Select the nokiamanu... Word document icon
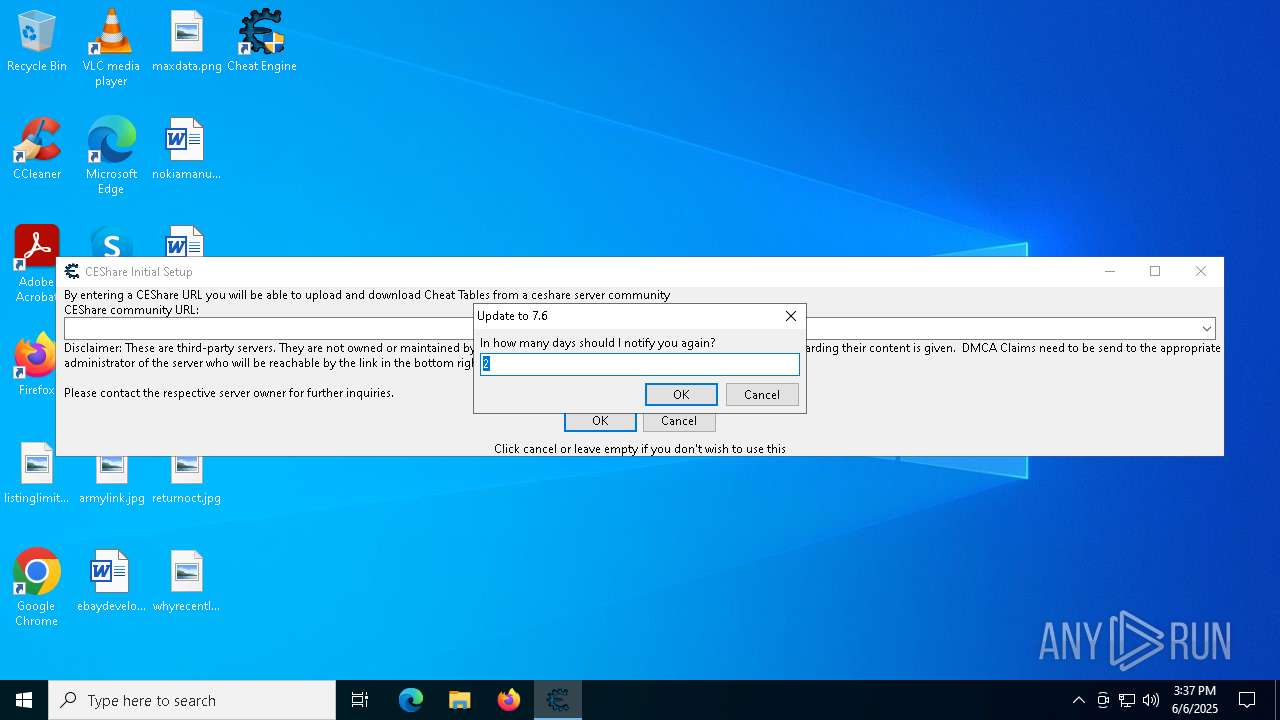 coord(187,149)
